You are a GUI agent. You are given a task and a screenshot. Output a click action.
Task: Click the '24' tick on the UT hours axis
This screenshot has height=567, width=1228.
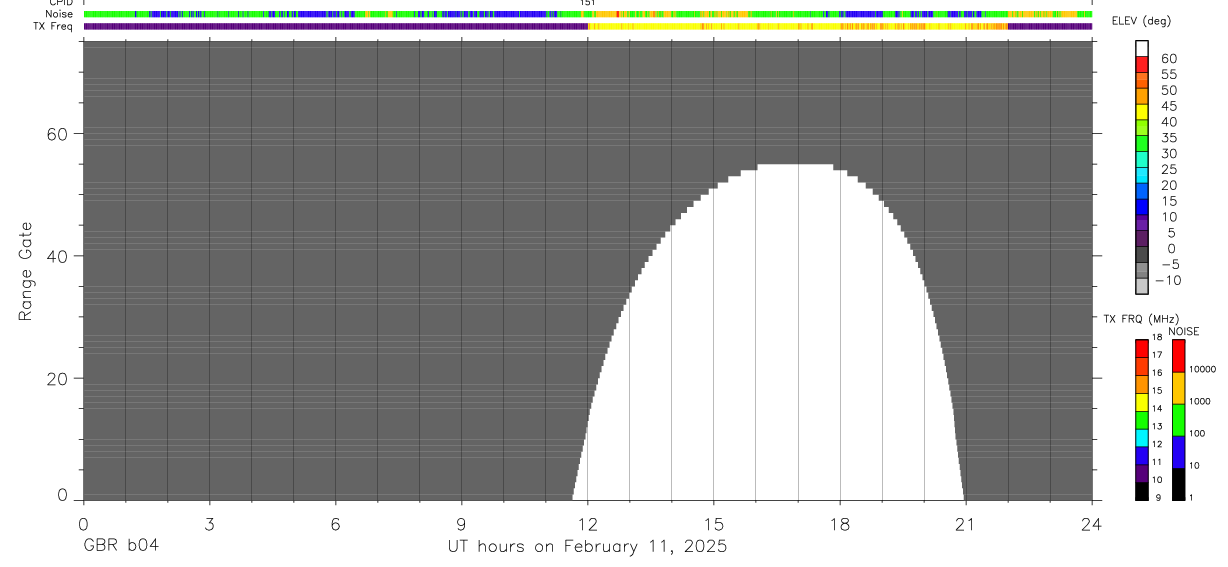[x=1092, y=523]
